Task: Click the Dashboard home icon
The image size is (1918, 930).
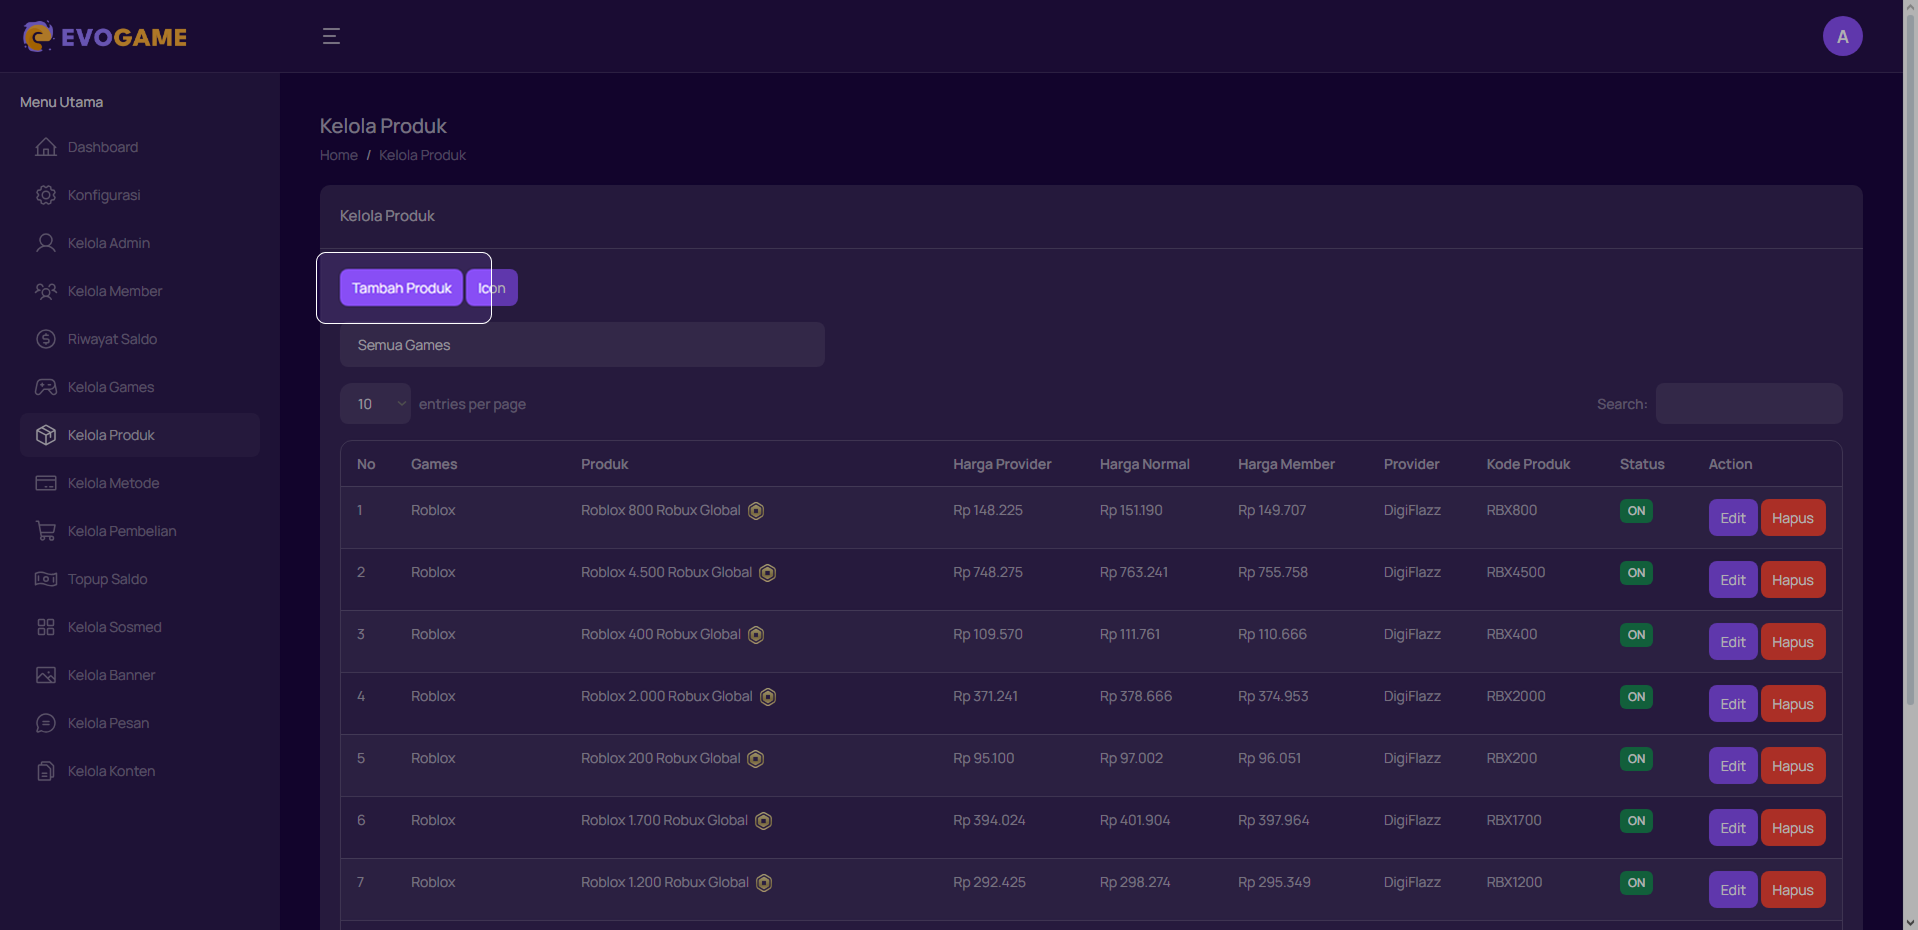Action: click(46, 147)
